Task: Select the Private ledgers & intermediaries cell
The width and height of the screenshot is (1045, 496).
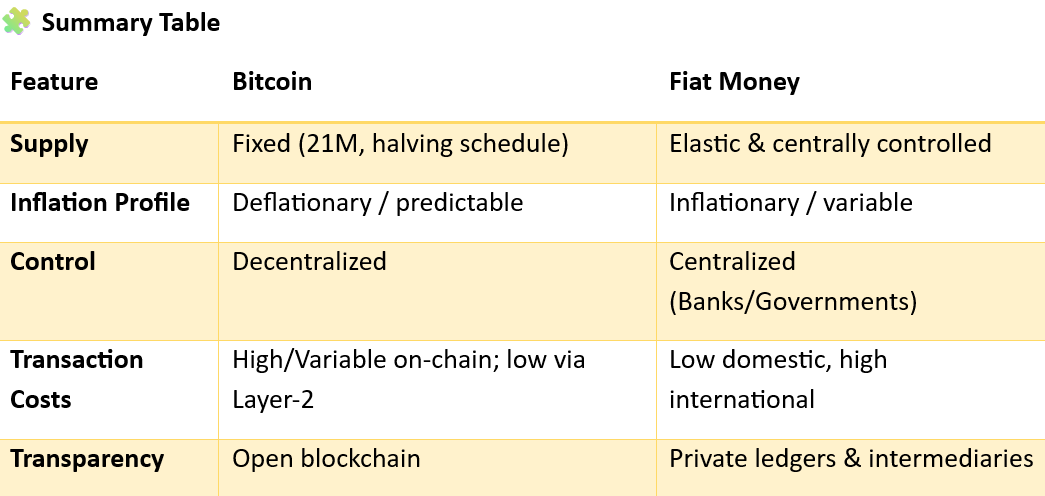Action: pyautogui.click(x=850, y=459)
